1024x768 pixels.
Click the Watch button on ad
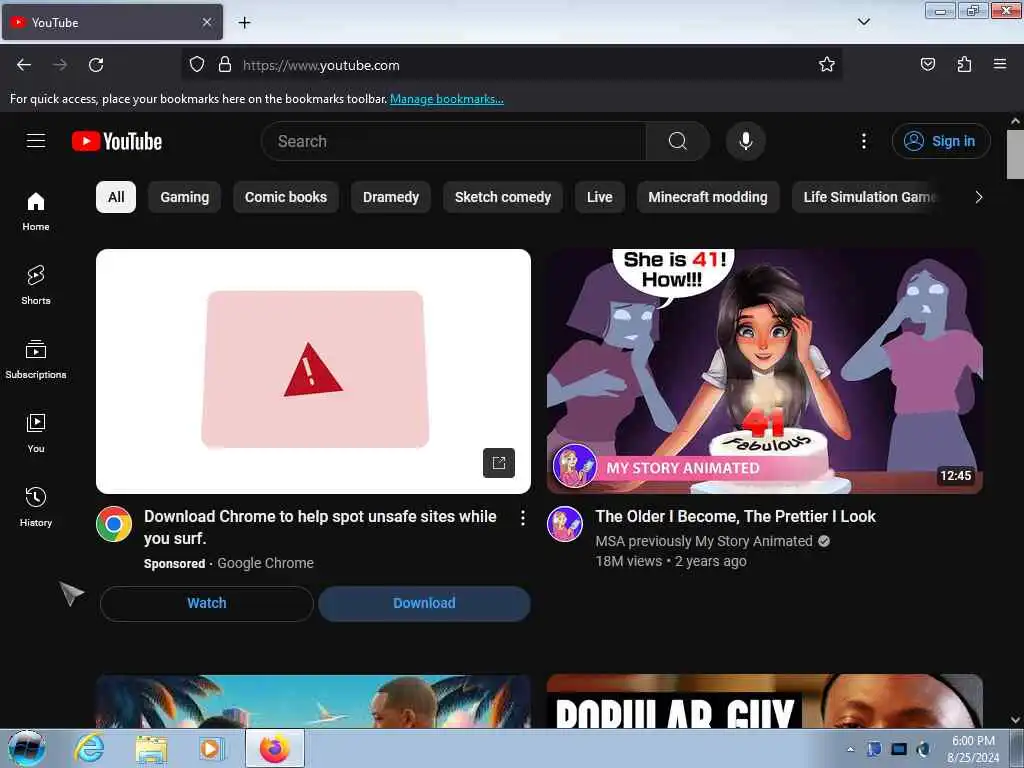coord(207,603)
